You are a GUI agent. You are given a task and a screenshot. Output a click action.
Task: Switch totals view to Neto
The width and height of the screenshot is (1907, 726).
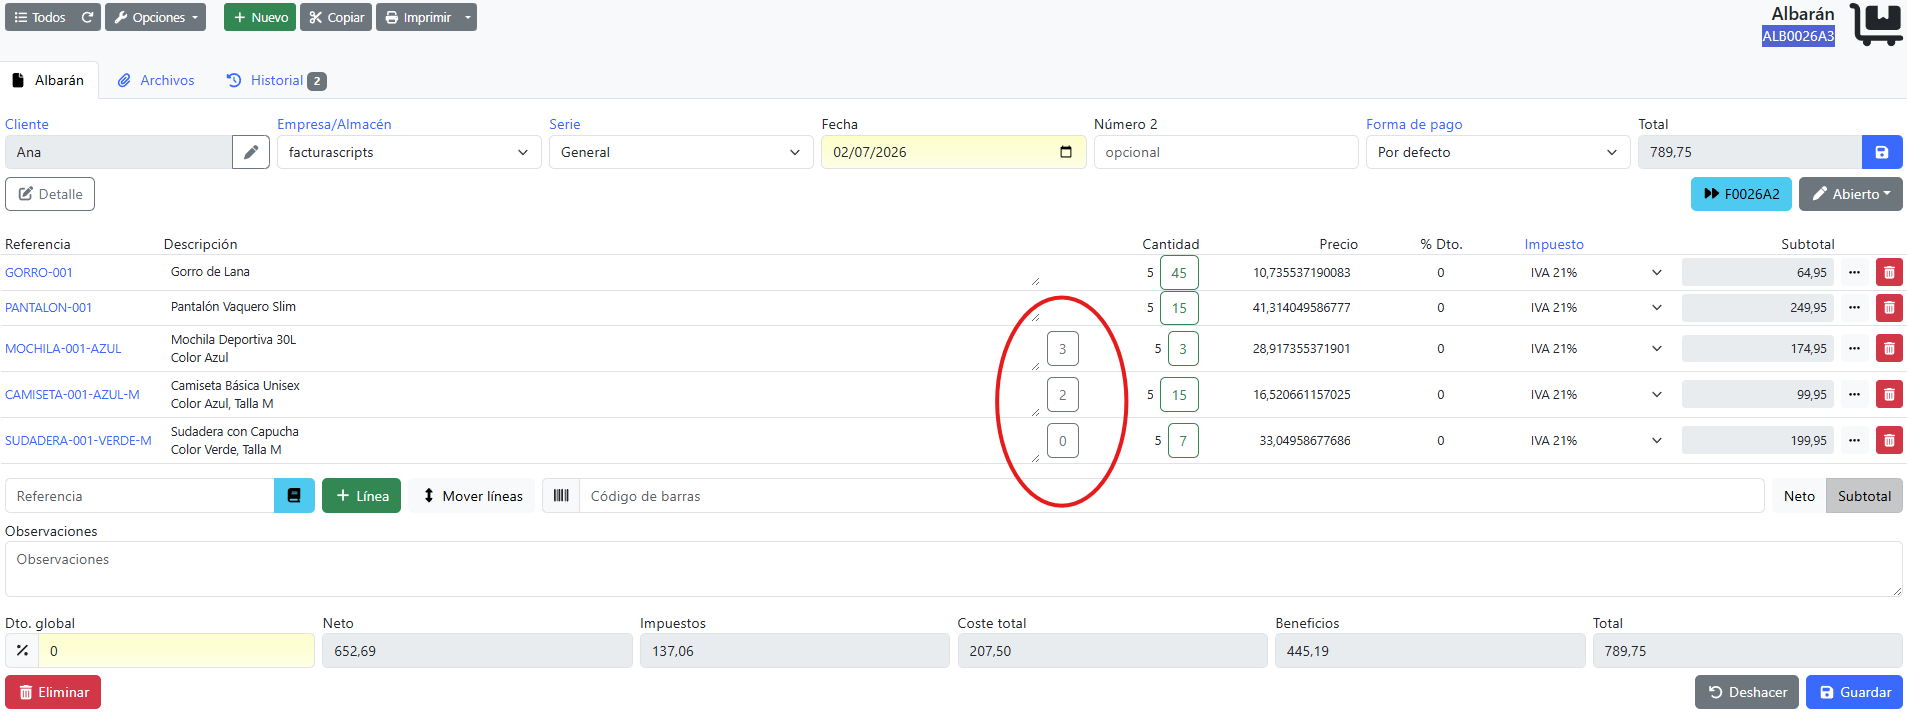[1799, 496]
